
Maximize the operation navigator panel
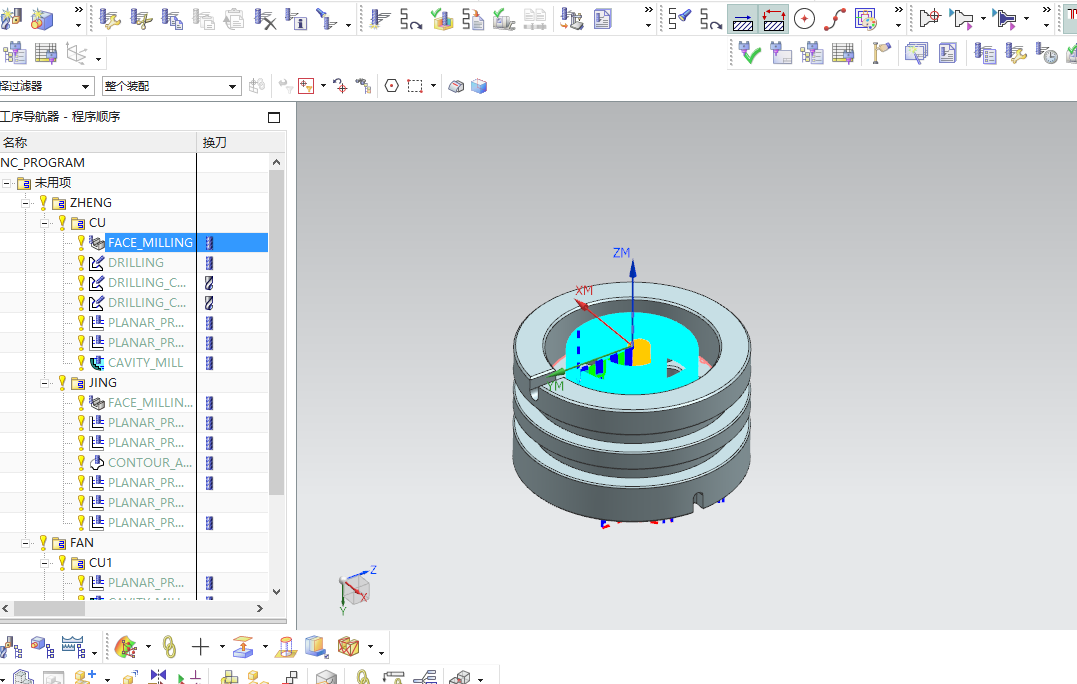tap(274, 117)
